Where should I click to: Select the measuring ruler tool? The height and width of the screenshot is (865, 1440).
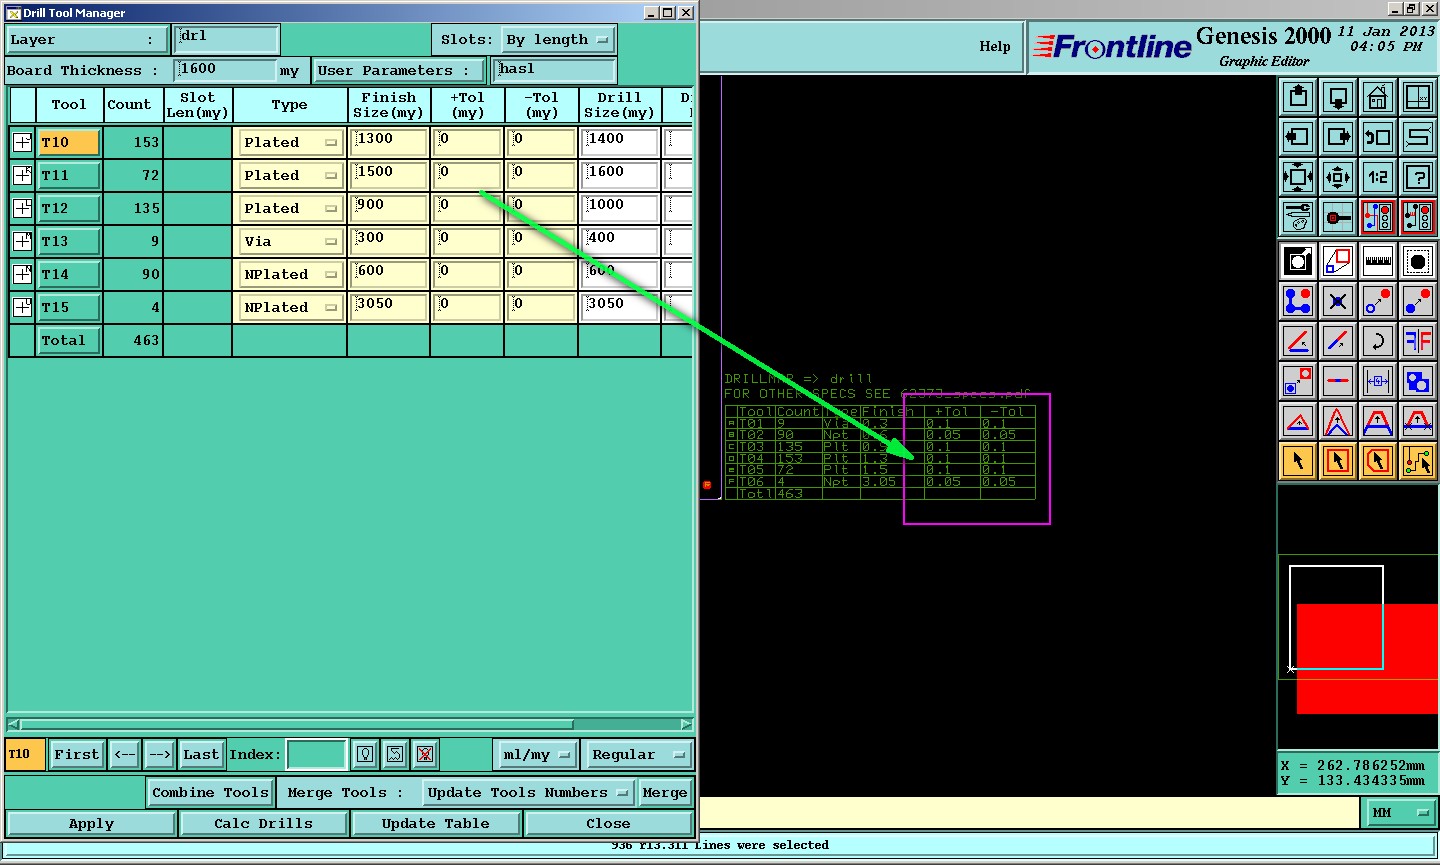[x=1378, y=261]
